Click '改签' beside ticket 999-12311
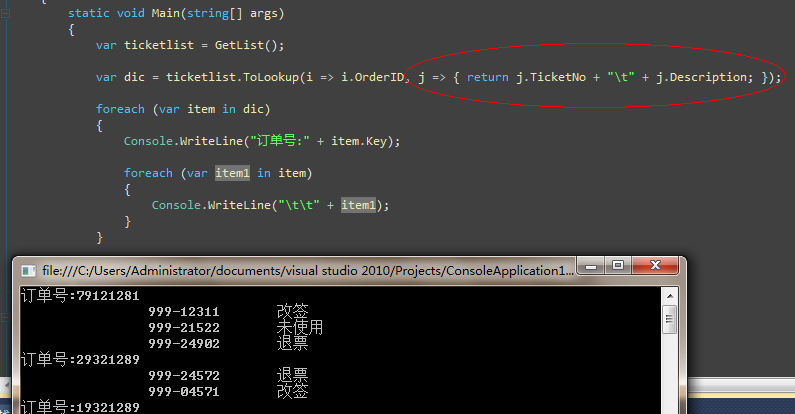Viewport: 795px width, 414px height. [293, 311]
